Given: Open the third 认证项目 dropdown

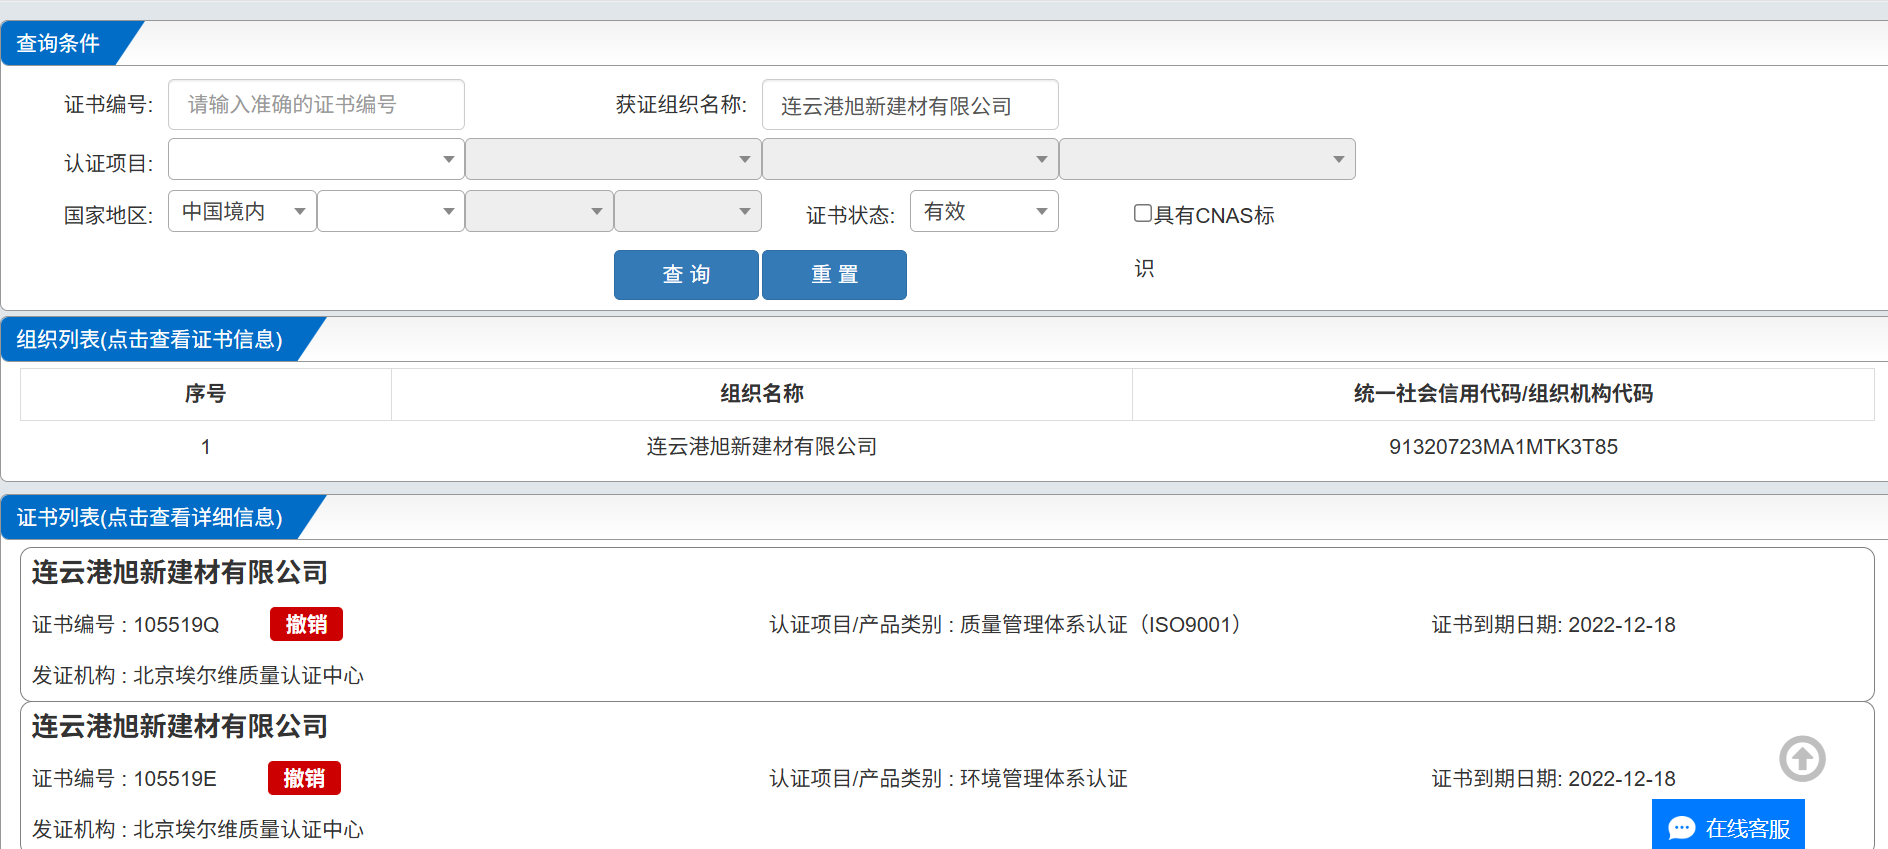Looking at the screenshot, I should pos(910,159).
